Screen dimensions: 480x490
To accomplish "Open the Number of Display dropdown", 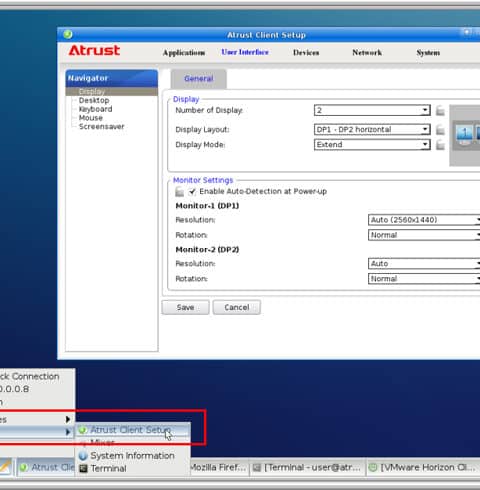I will 372,110.
